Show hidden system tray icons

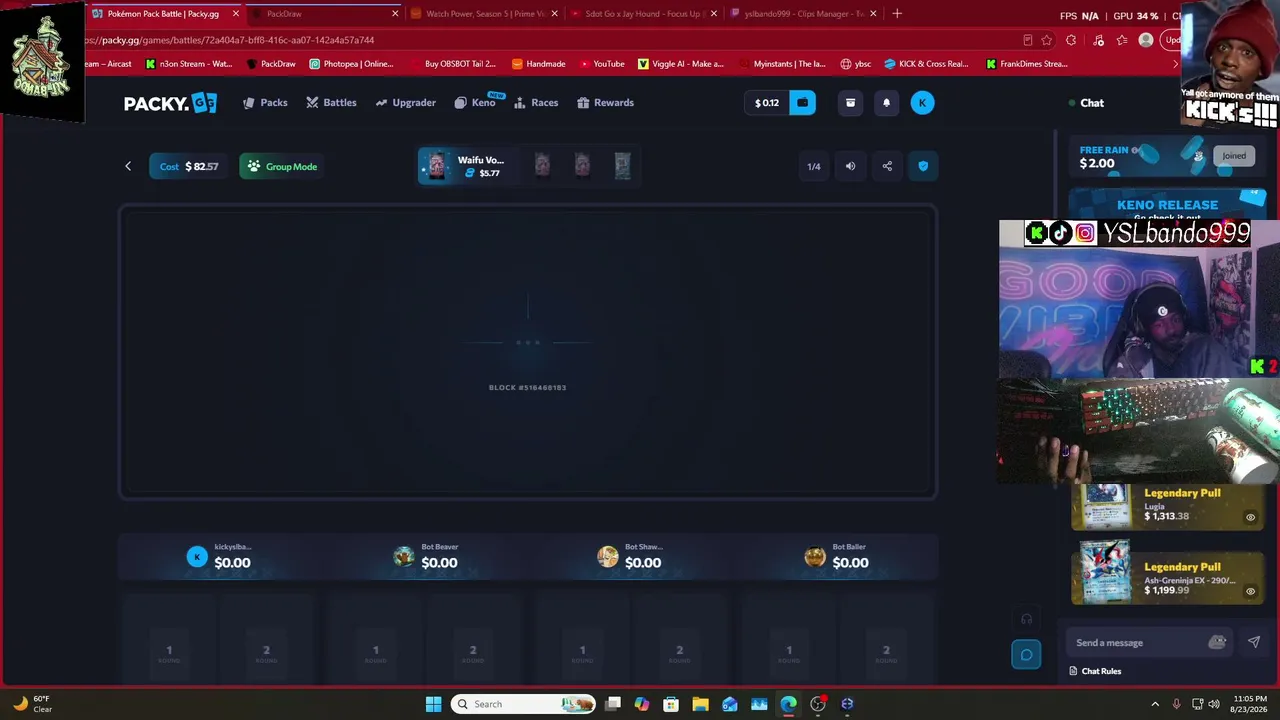[1155, 704]
